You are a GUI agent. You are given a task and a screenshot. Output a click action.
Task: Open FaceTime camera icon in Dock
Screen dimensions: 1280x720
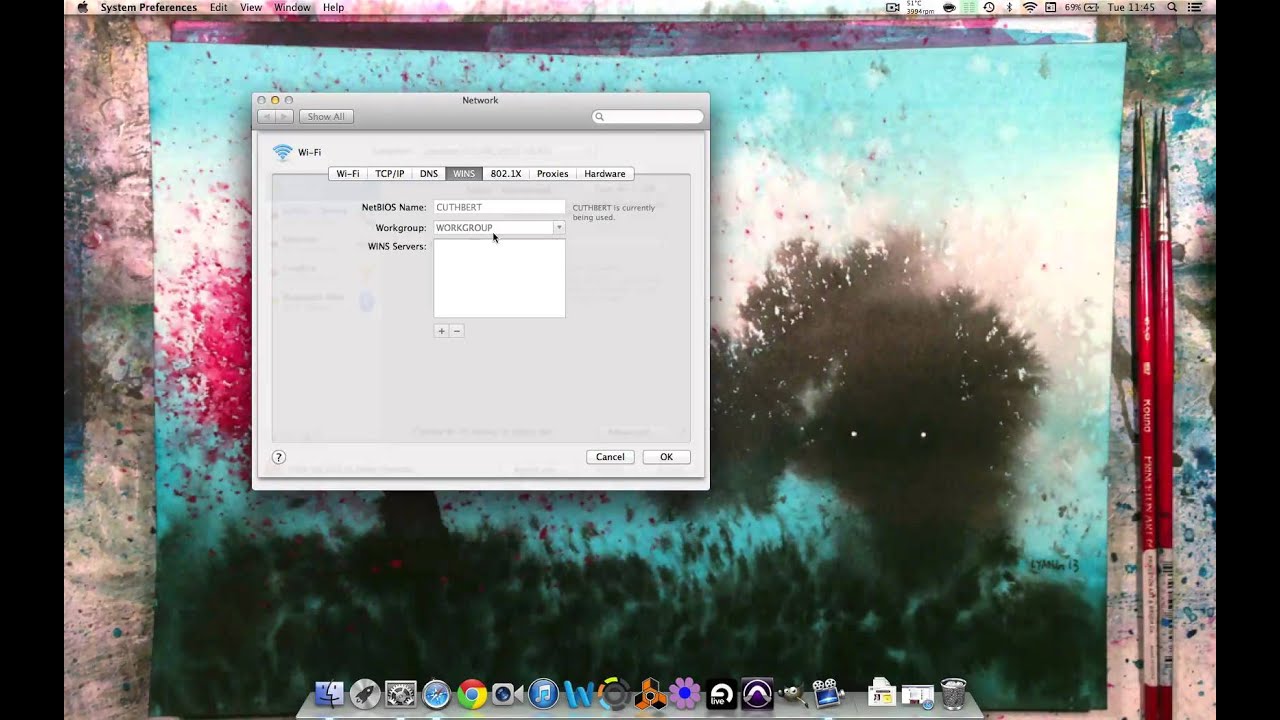coord(505,693)
